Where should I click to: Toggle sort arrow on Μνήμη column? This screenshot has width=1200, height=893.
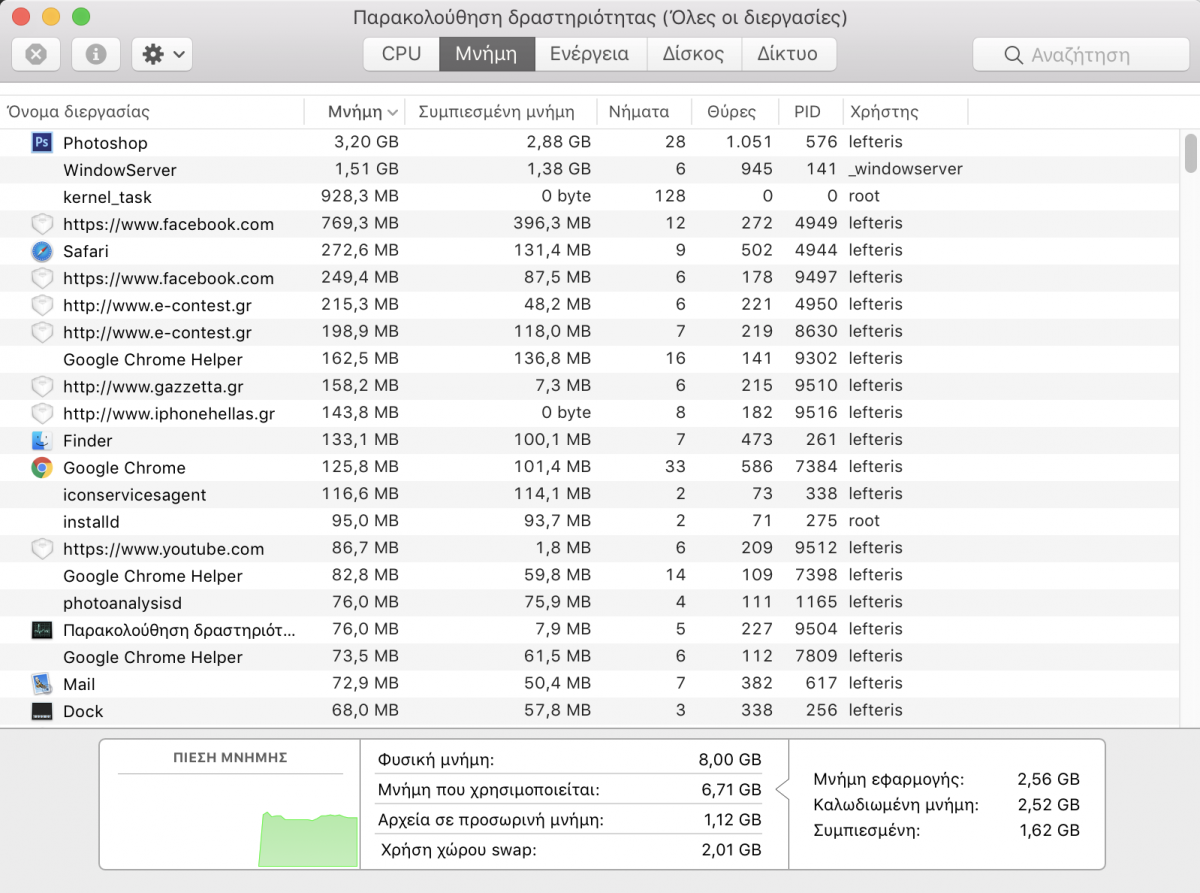pos(393,112)
